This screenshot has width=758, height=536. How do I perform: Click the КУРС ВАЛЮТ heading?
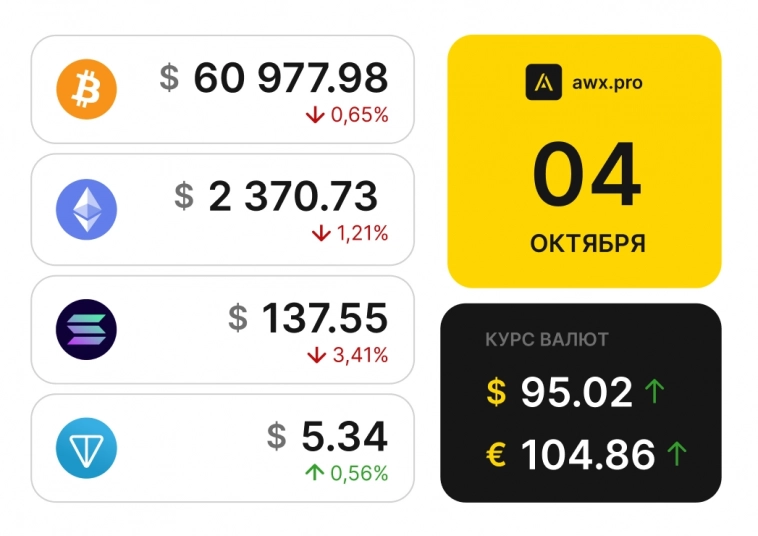(547, 340)
